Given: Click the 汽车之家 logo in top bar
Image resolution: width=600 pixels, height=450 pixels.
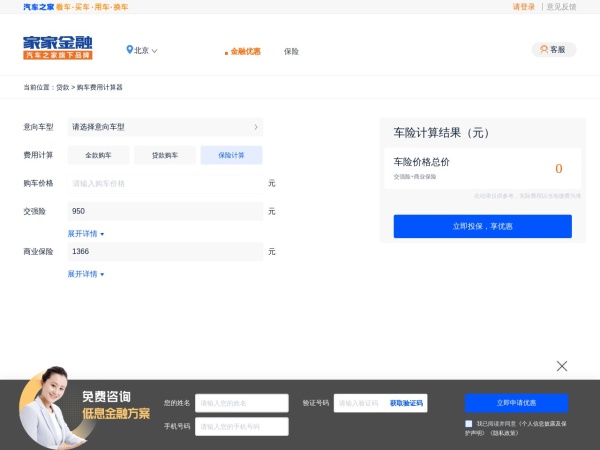Looking at the screenshot, I should [x=40, y=7].
